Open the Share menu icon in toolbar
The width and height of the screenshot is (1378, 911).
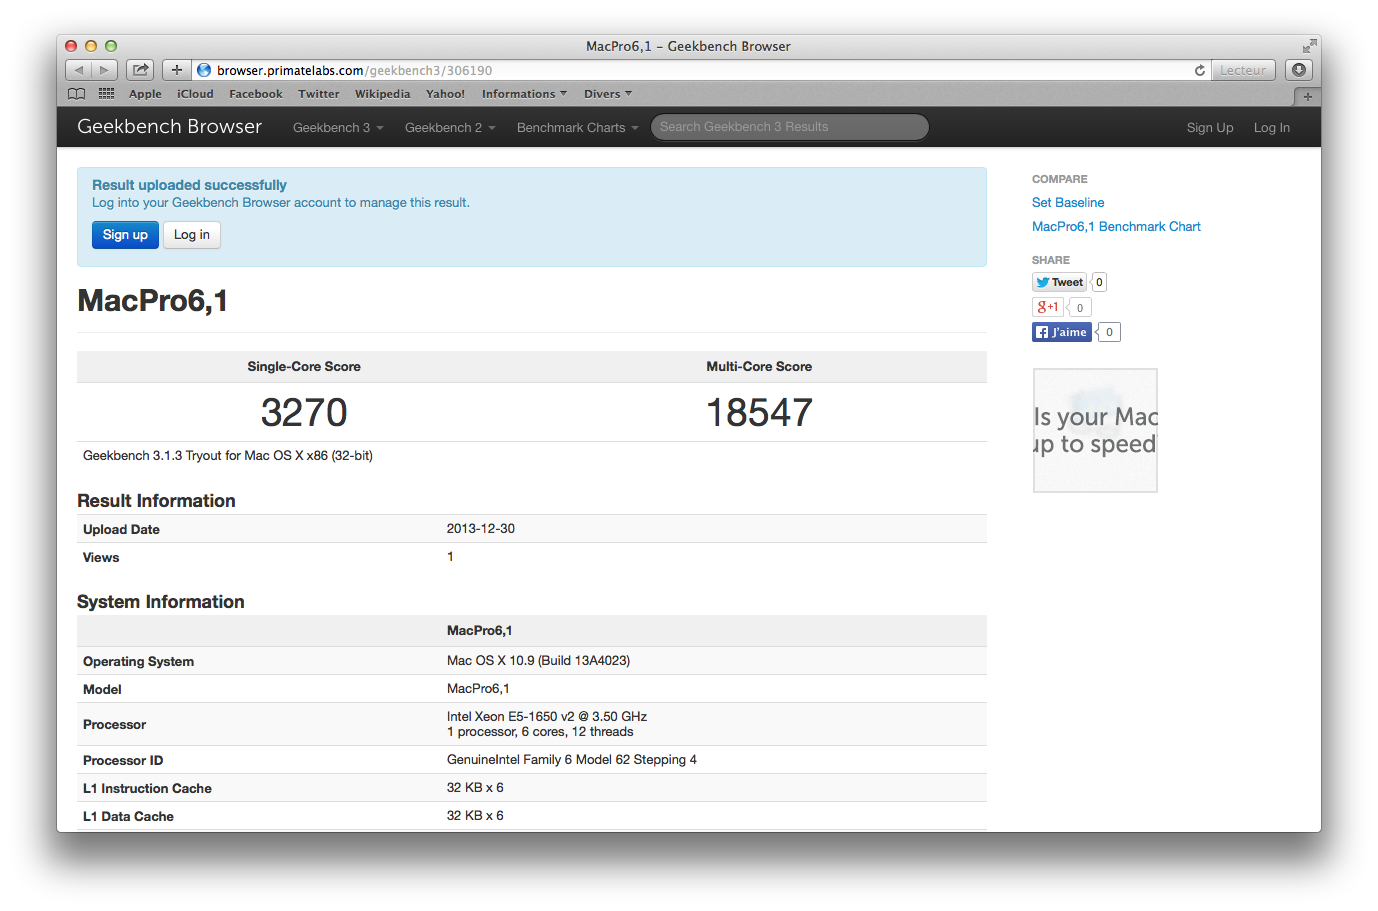(141, 70)
